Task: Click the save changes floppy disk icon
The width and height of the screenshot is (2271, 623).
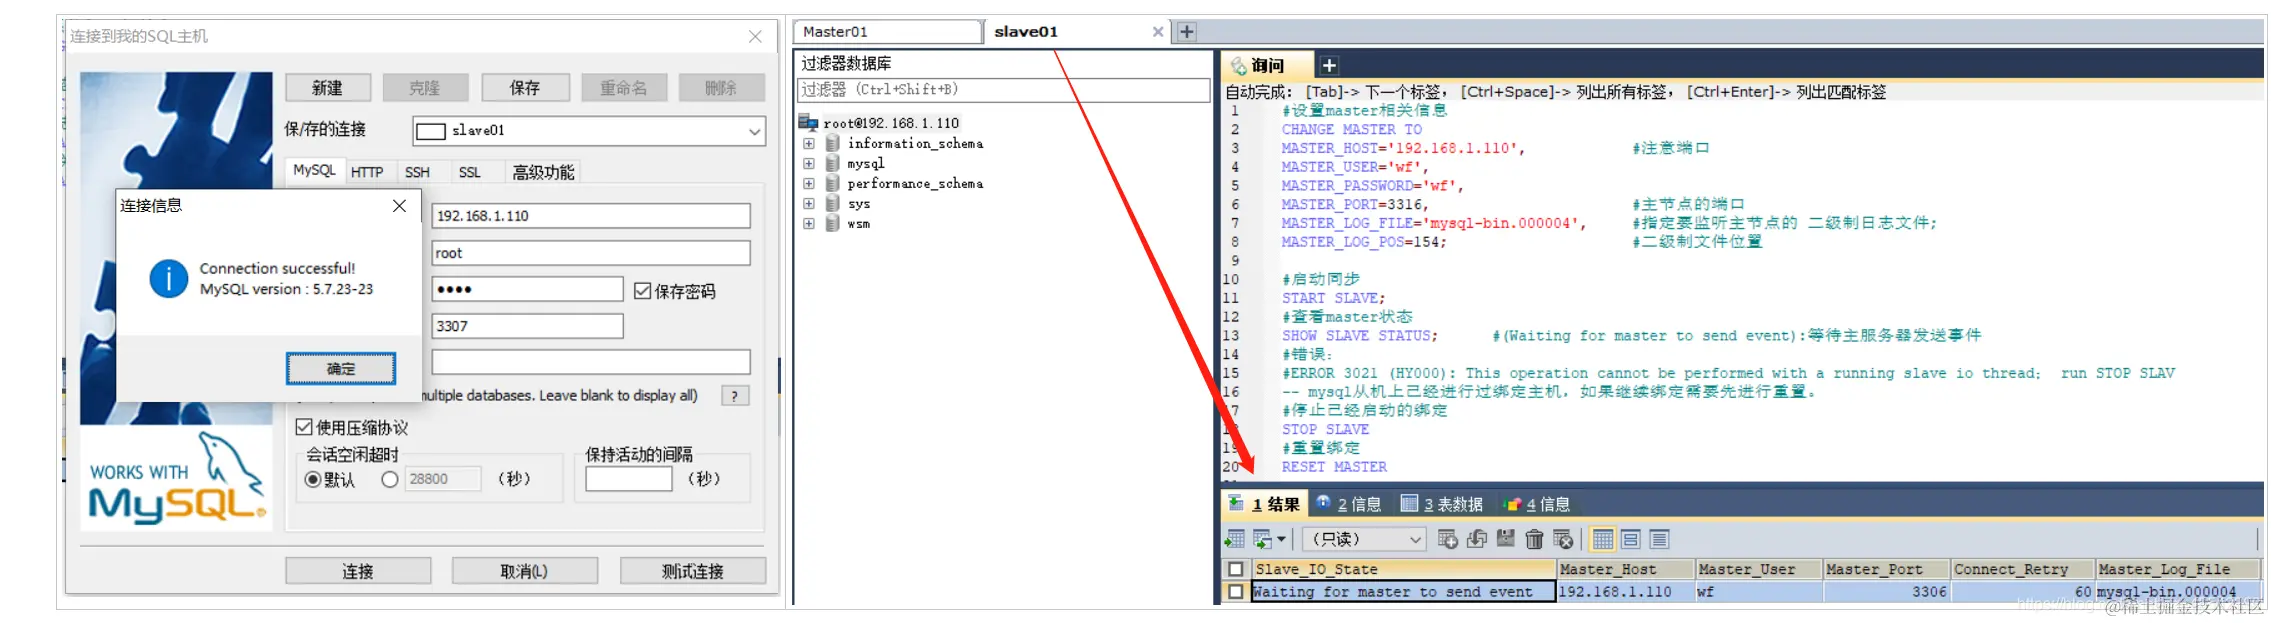Action: click(1505, 539)
